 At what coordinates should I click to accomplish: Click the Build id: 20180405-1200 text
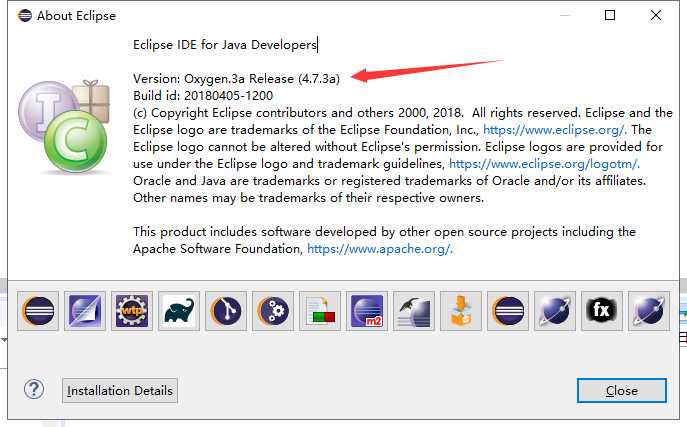(x=203, y=95)
